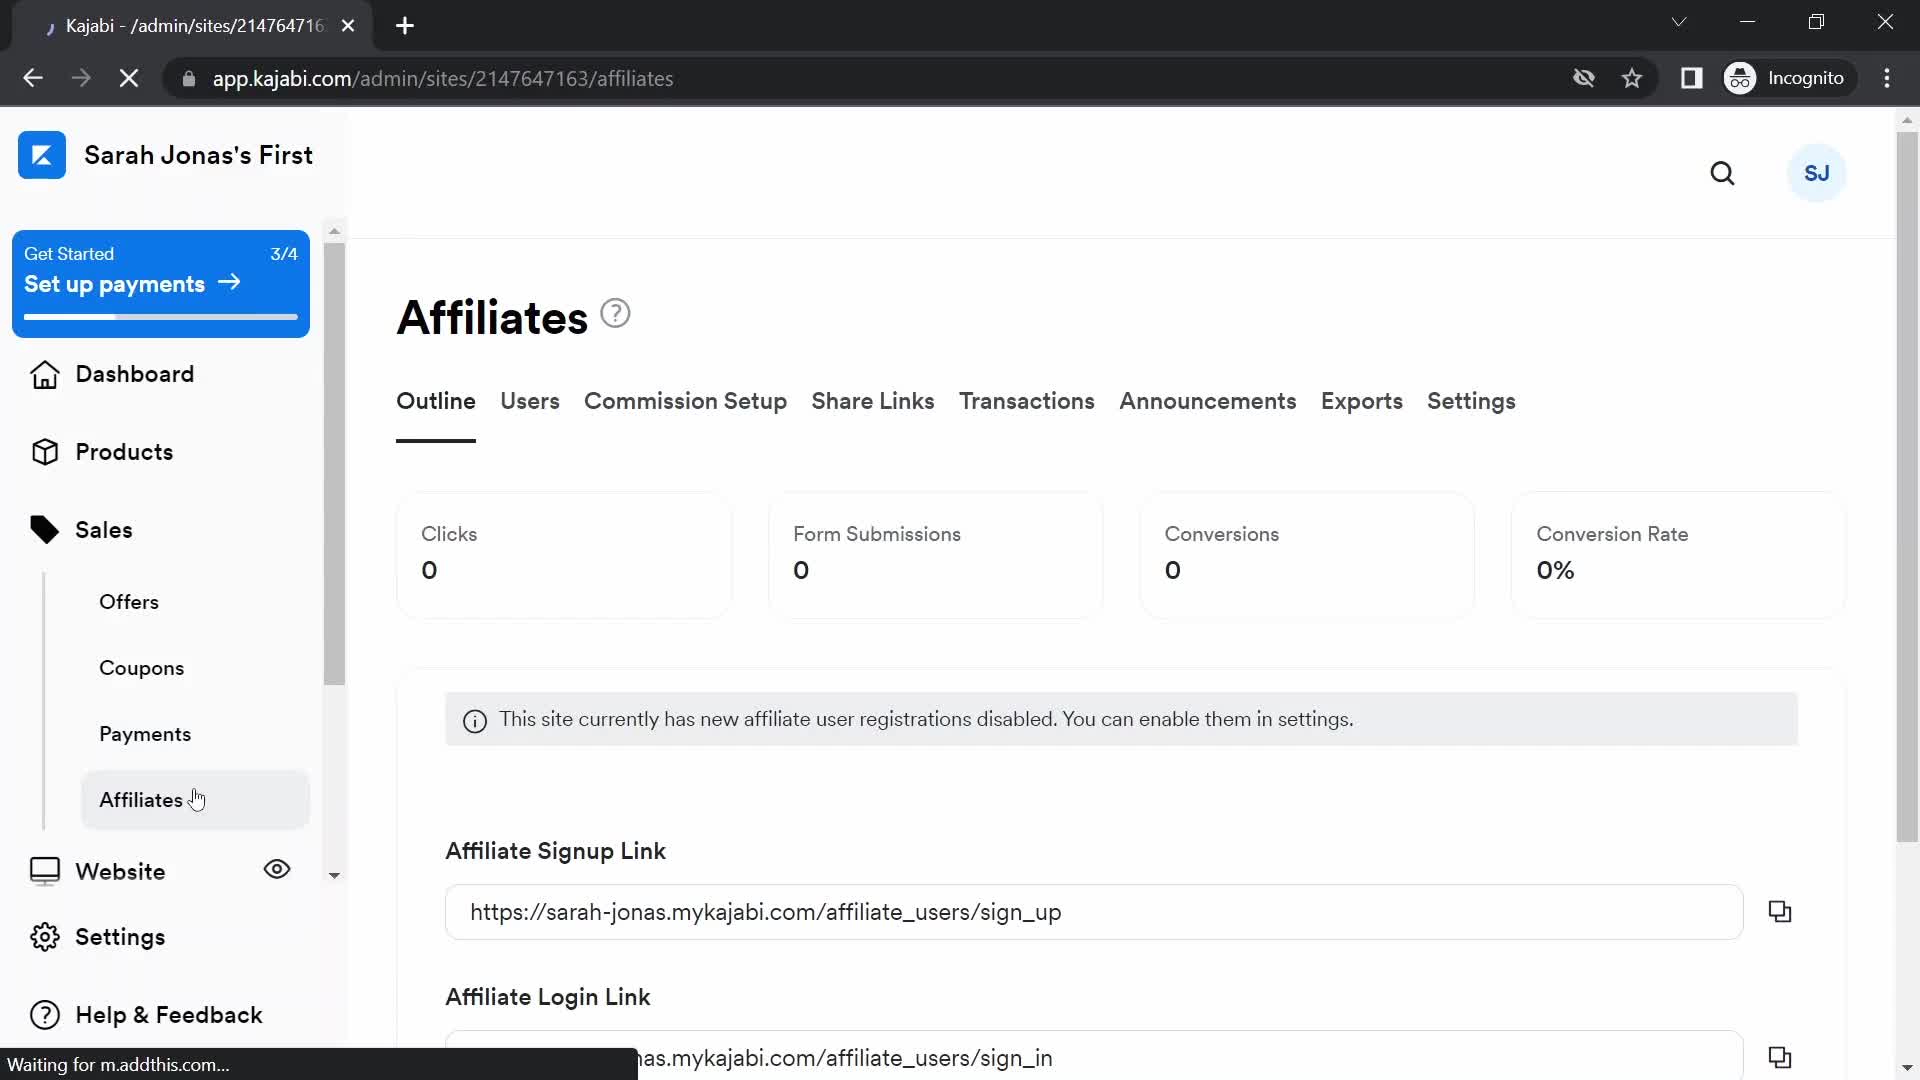The image size is (1920, 1080).
Task: Click the sidebar Settings label
Action: [x=120, y=937]
